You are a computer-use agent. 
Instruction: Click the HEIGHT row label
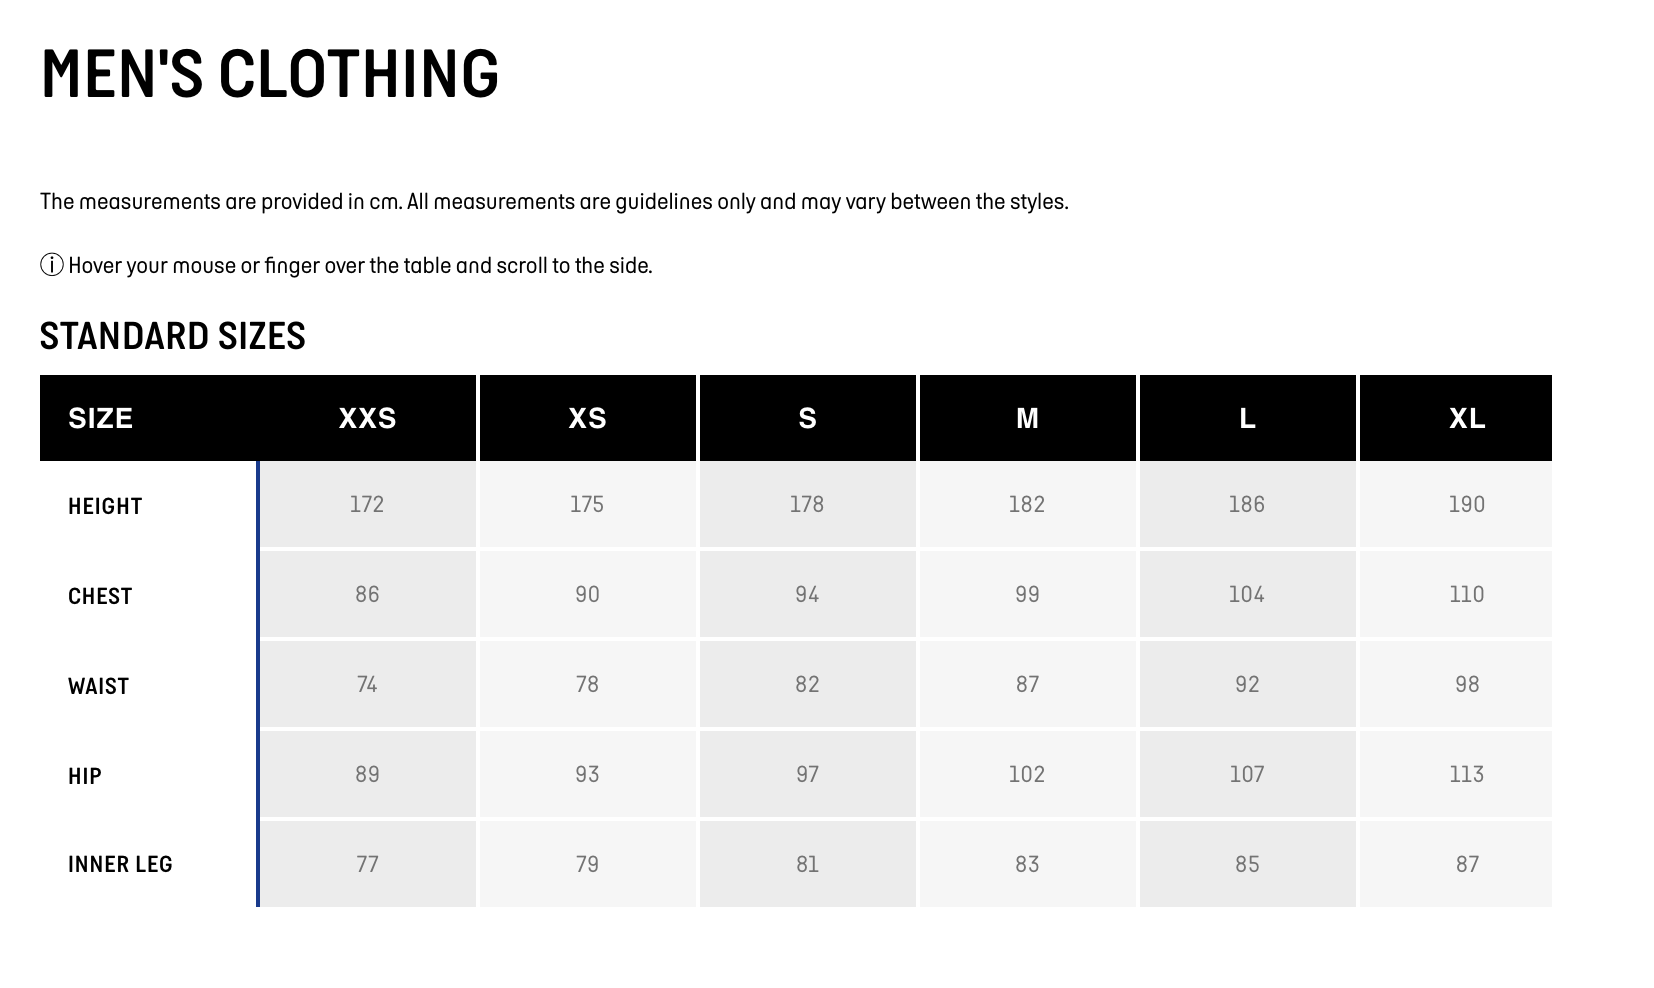click(x=105, y=506)
